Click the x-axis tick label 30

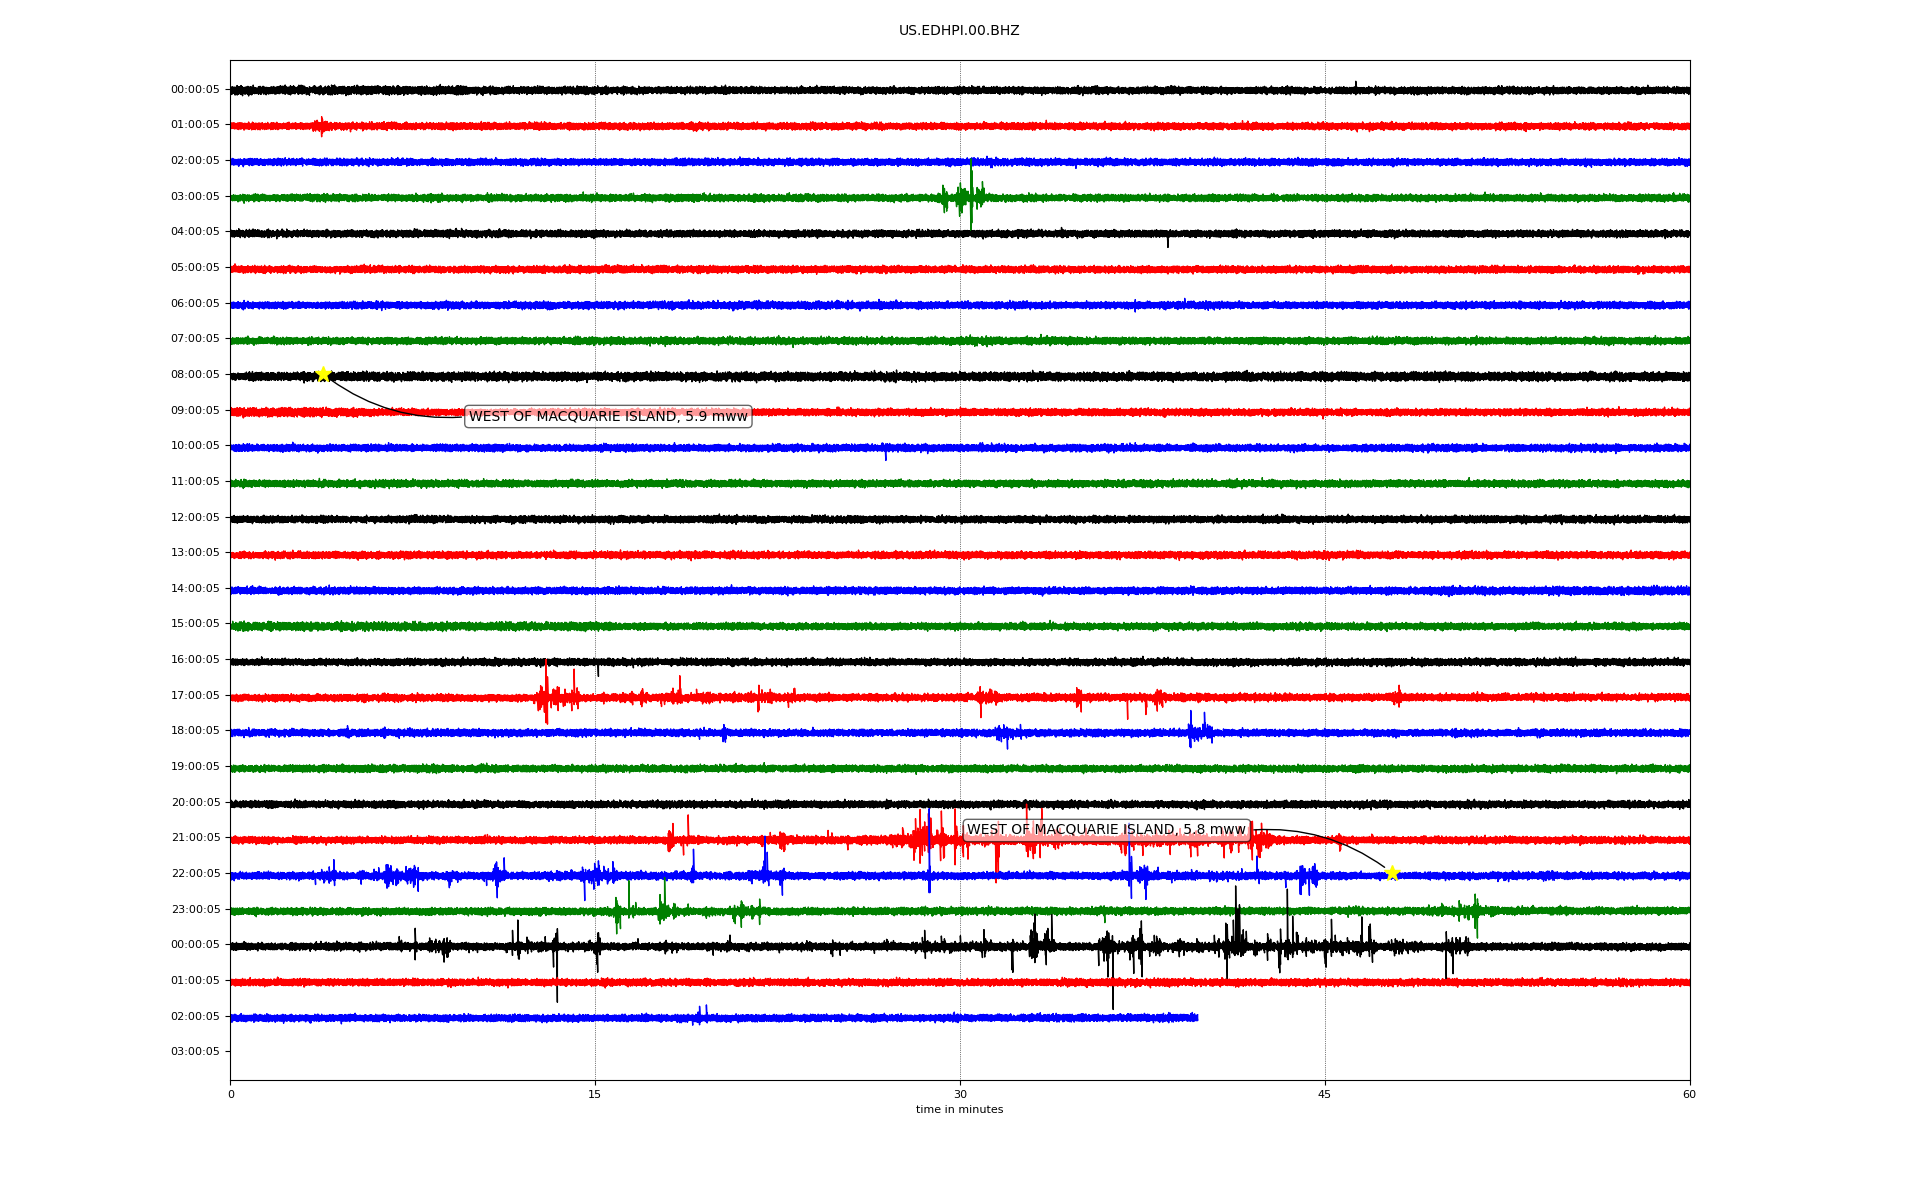(x=960, y=1095)
